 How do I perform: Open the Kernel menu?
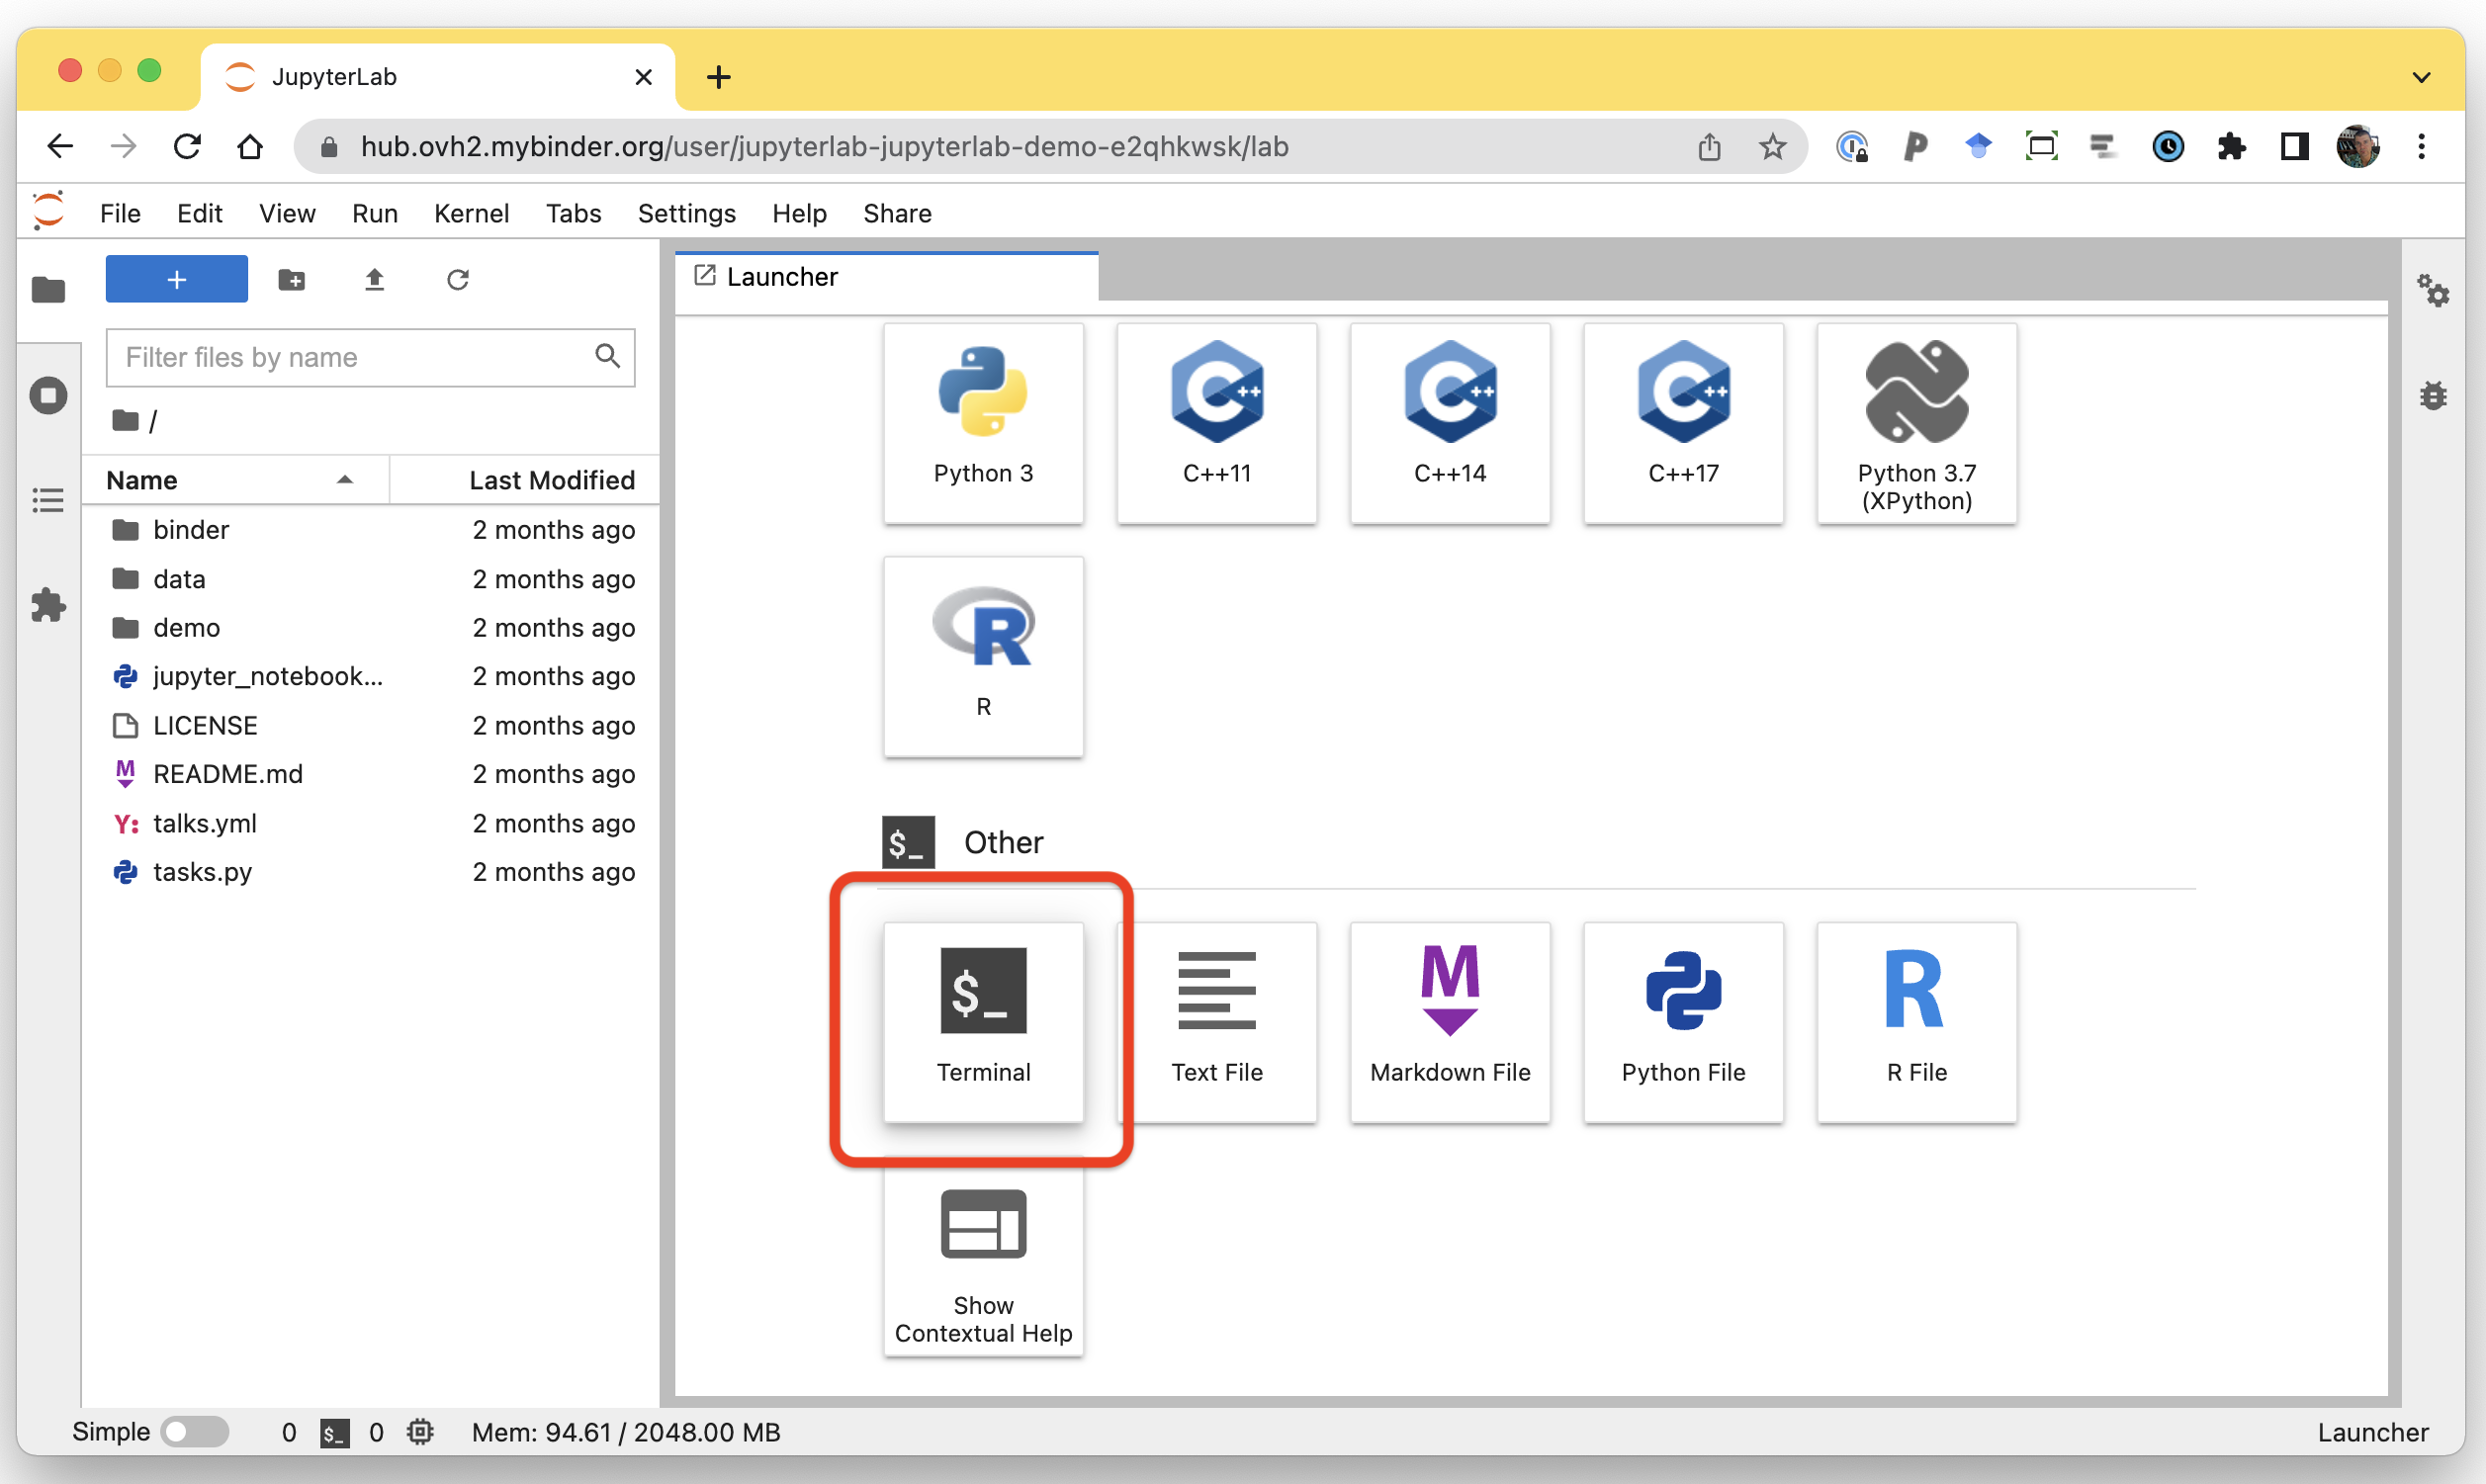471,213
